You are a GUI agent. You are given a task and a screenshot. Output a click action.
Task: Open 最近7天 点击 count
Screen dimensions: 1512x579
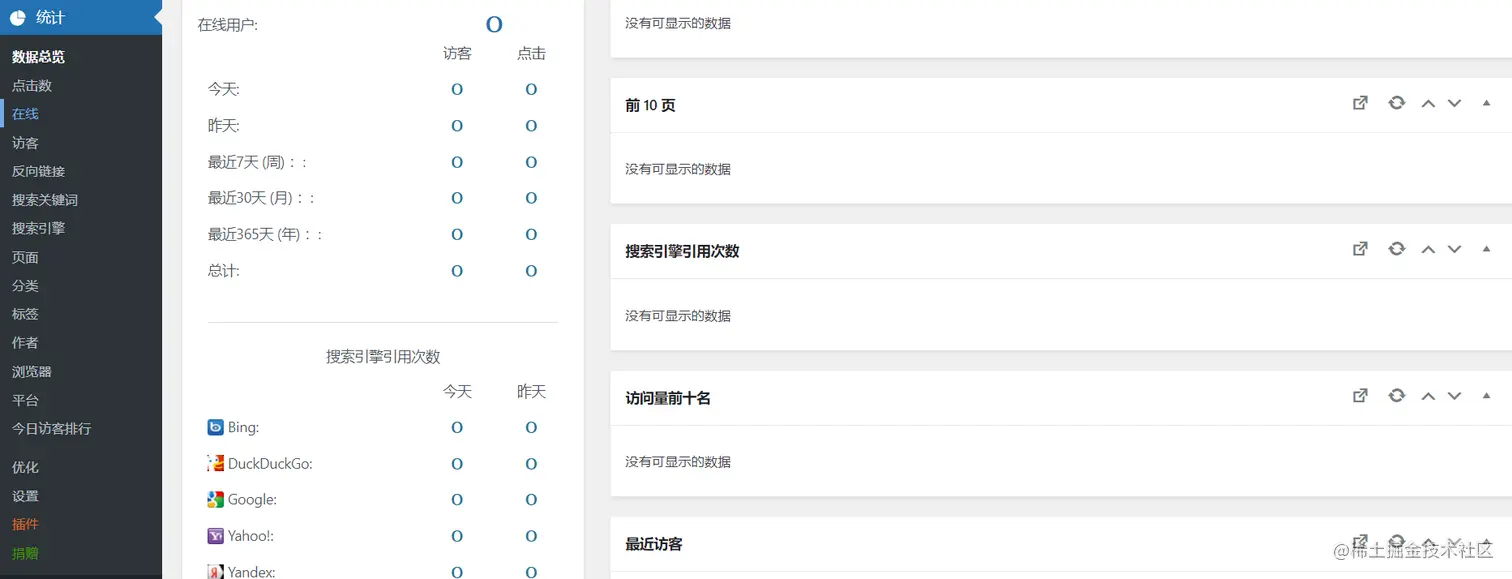[531, 162]
